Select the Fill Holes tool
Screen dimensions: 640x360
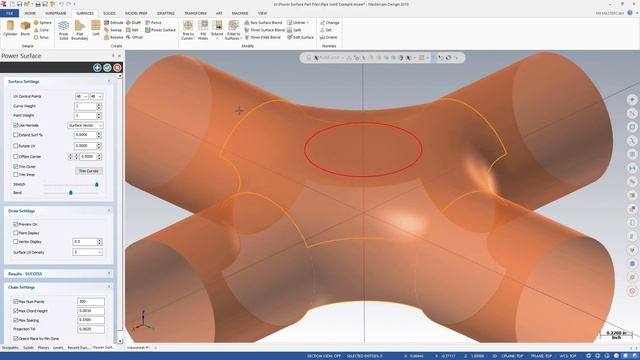click(203, 30)
